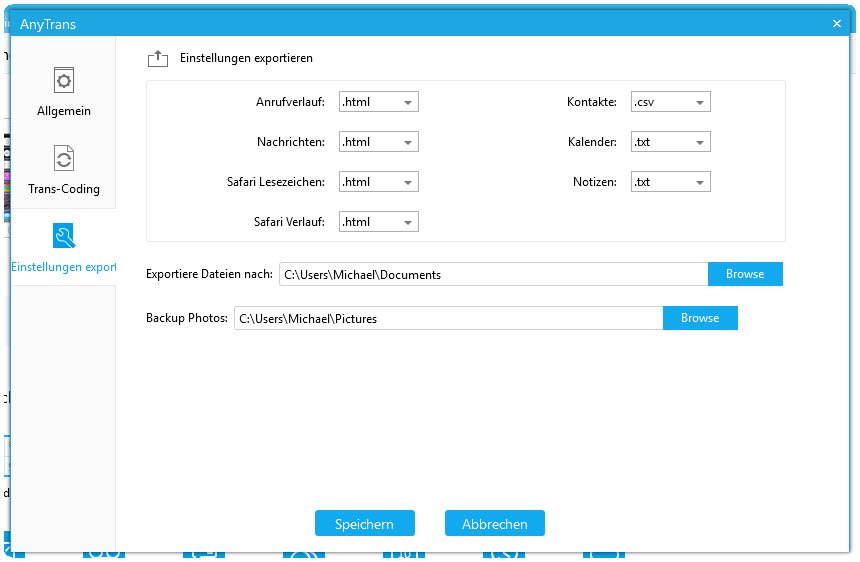Viewport: 860px width, 562px height.
Task: Click the Exportiere Dateien nach label
Action: pyautogui.click(x=210, y=274)
